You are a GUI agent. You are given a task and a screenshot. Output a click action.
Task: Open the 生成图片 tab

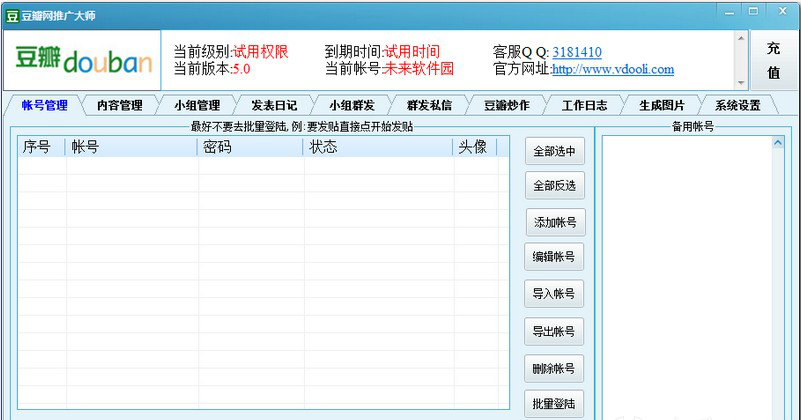pyautogui.click(x=662, y=105)
